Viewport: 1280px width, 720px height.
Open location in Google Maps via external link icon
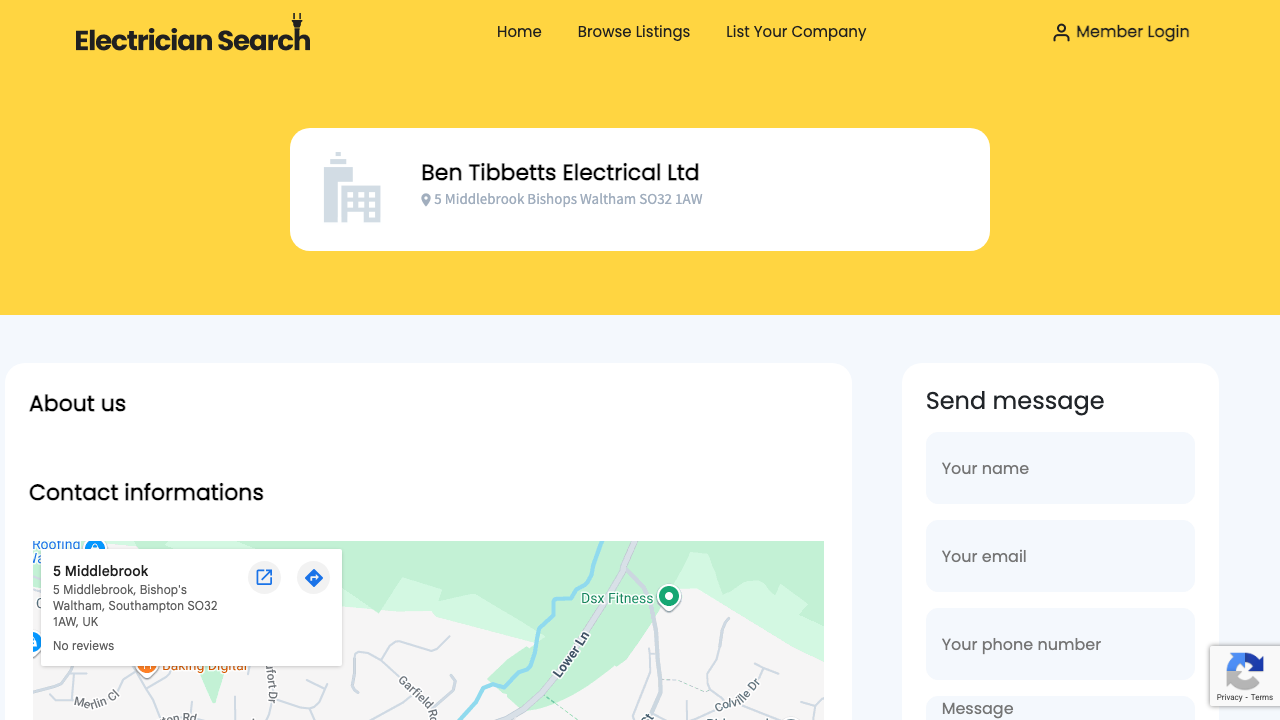(264, 577)
